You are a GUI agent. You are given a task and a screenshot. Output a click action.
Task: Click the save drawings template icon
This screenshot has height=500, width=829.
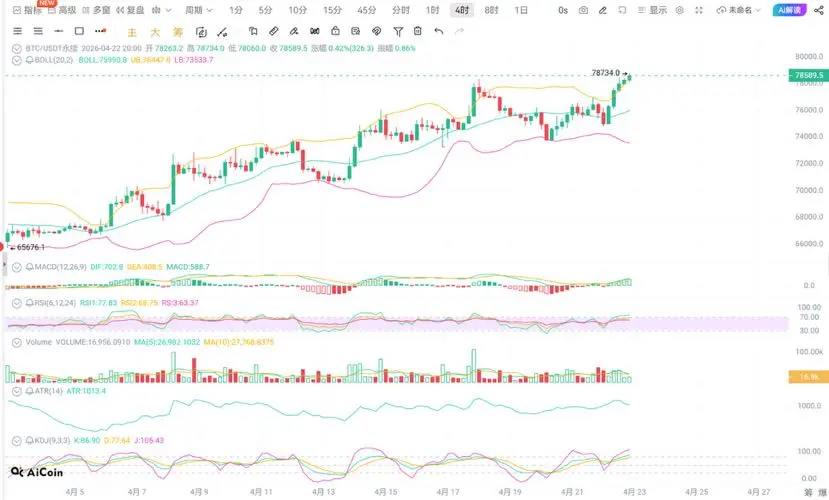356,31
